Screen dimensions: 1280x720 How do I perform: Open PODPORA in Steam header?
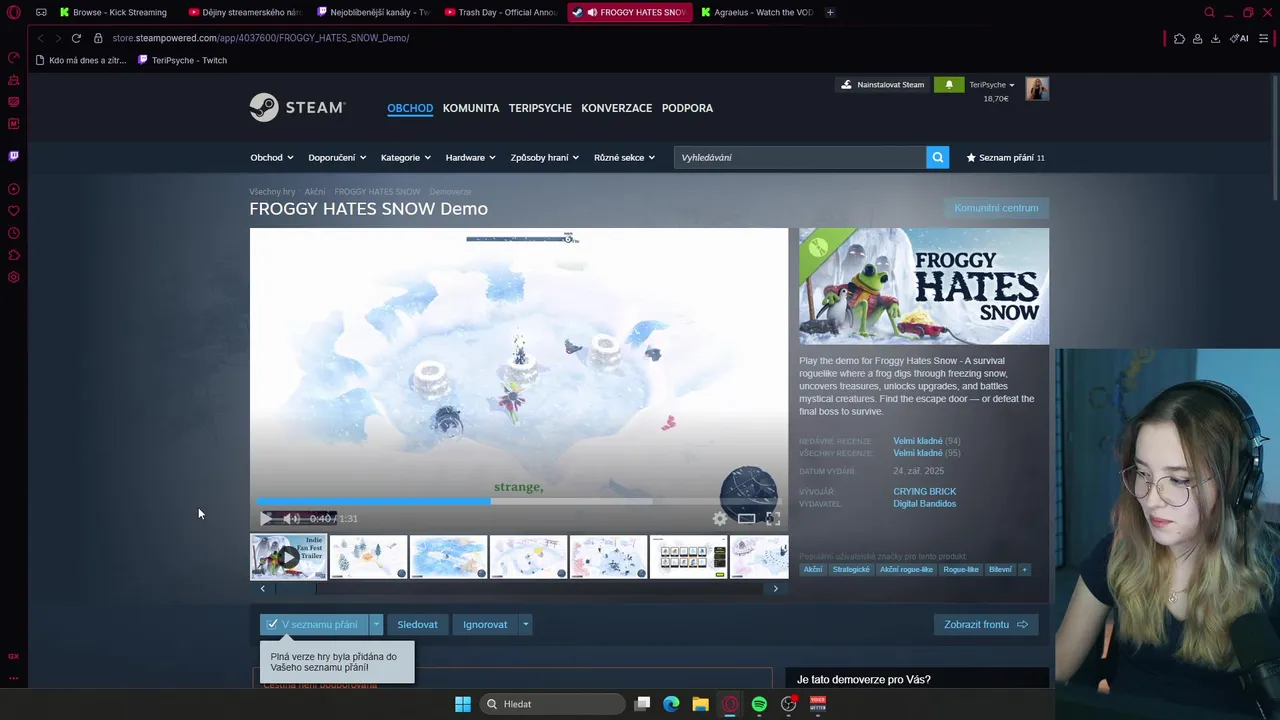pyautogui.click(x=687, y=108)
